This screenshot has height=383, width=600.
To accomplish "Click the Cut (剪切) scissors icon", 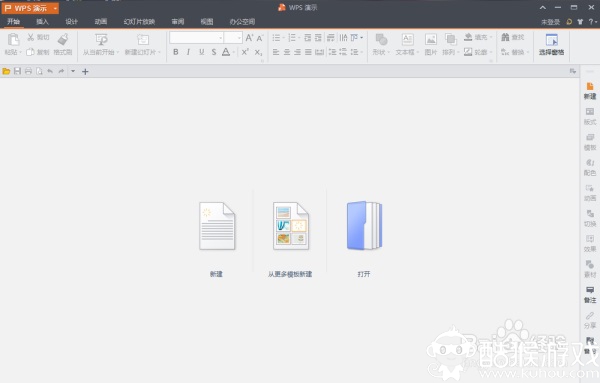I will click(31, 37).
